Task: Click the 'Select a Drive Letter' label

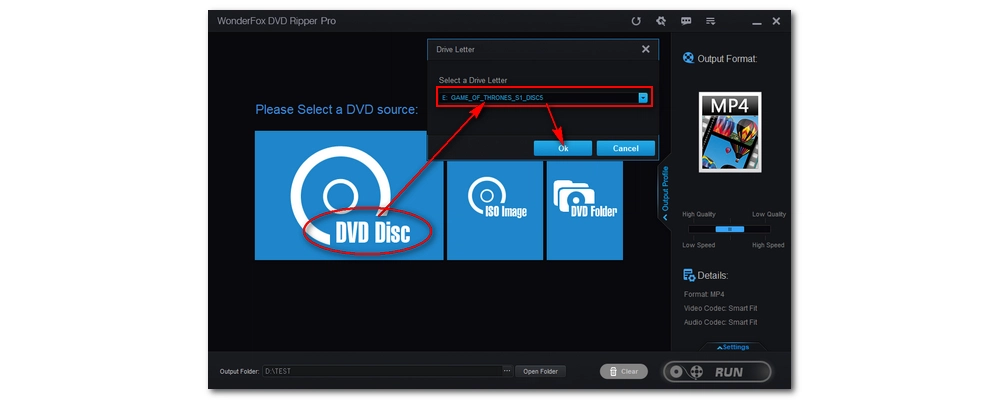Action: pos(473,80)
